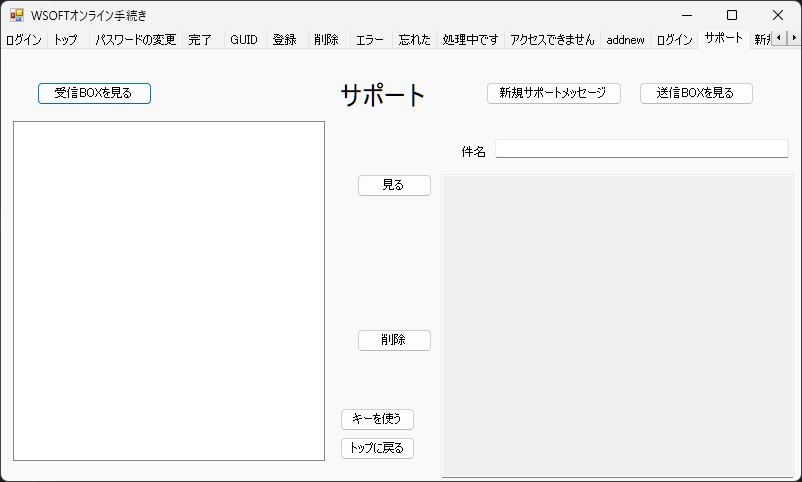Select the サポート tab
Image resolution: width=802 pixels, height=482 pixels.
click(724, 38)
